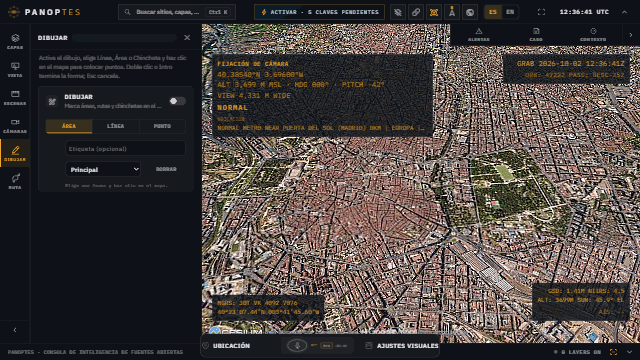This screenshot has width=640, height=360.
Task: Click the person marker icon in toolbar
Action: pyautogui.click(x=452, y=12)
